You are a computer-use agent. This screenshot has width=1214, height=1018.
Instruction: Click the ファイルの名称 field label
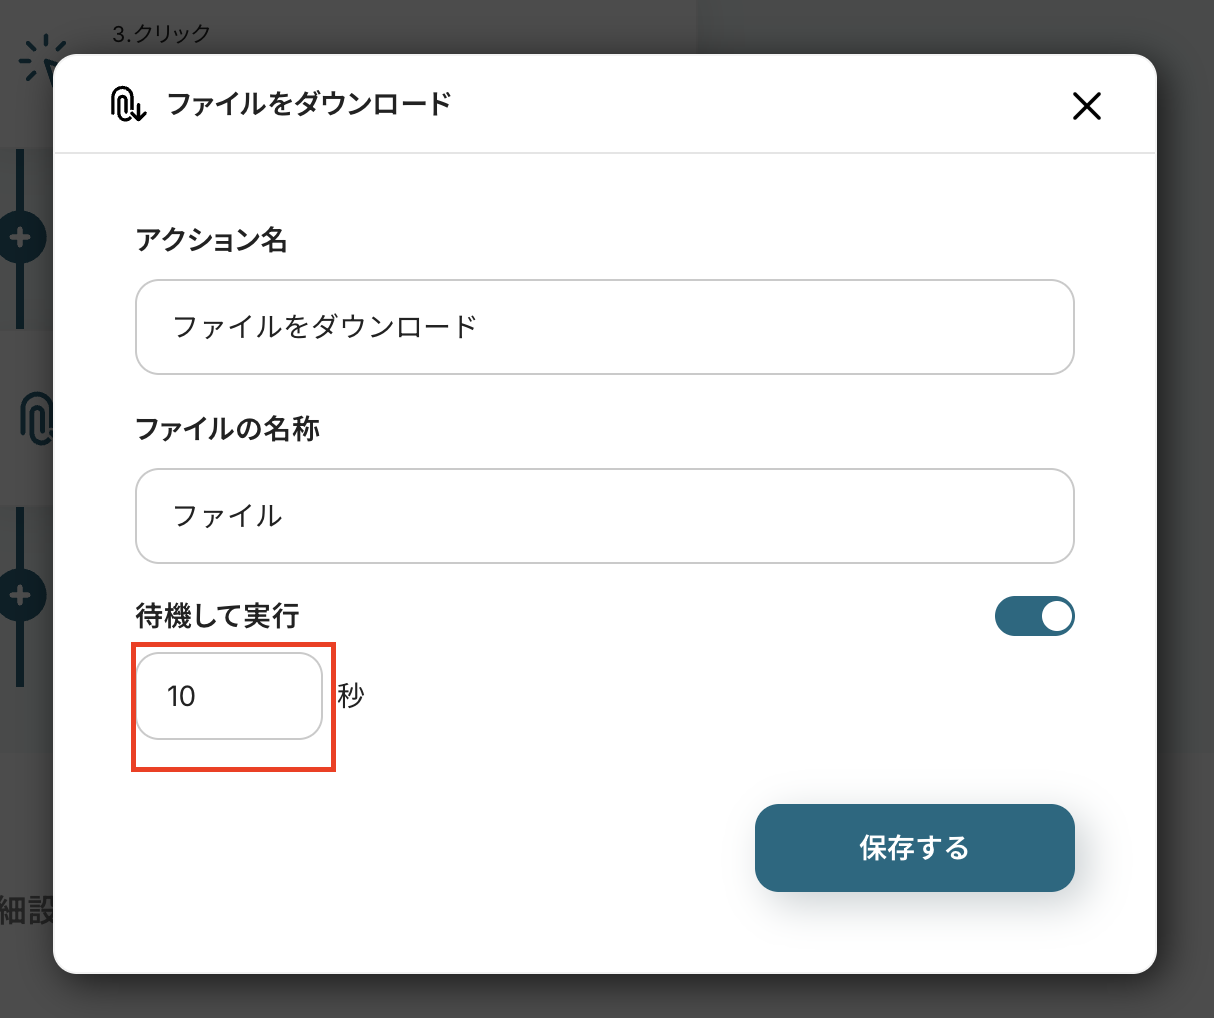[227, 429]
